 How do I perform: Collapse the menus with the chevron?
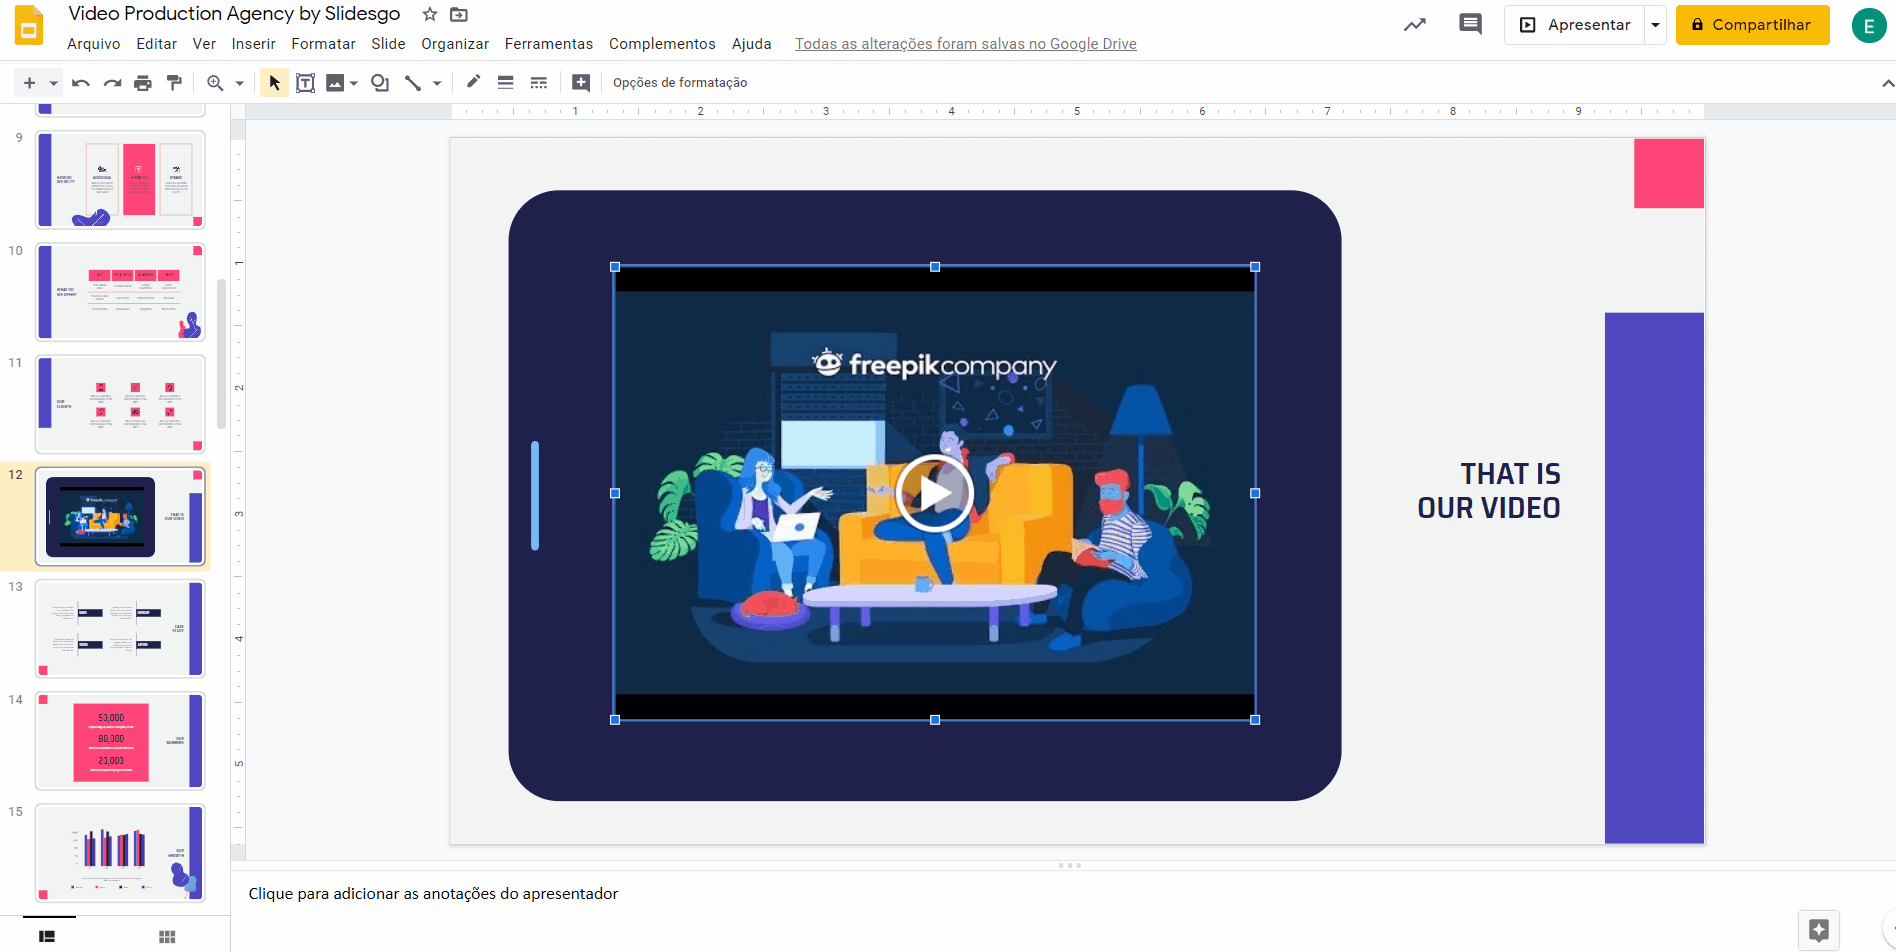[x=1887, y=83]
